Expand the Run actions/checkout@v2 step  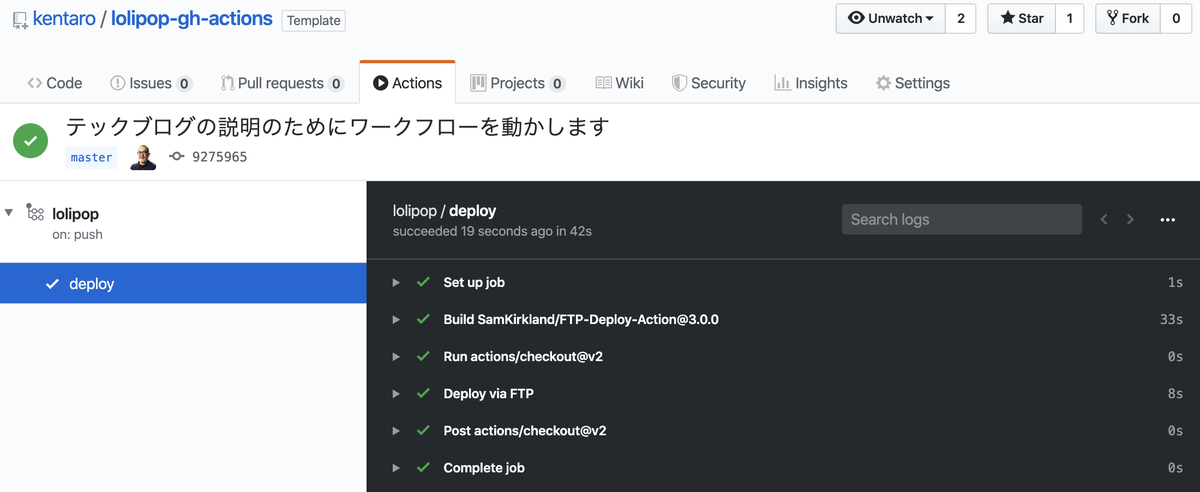click(396, 357)
